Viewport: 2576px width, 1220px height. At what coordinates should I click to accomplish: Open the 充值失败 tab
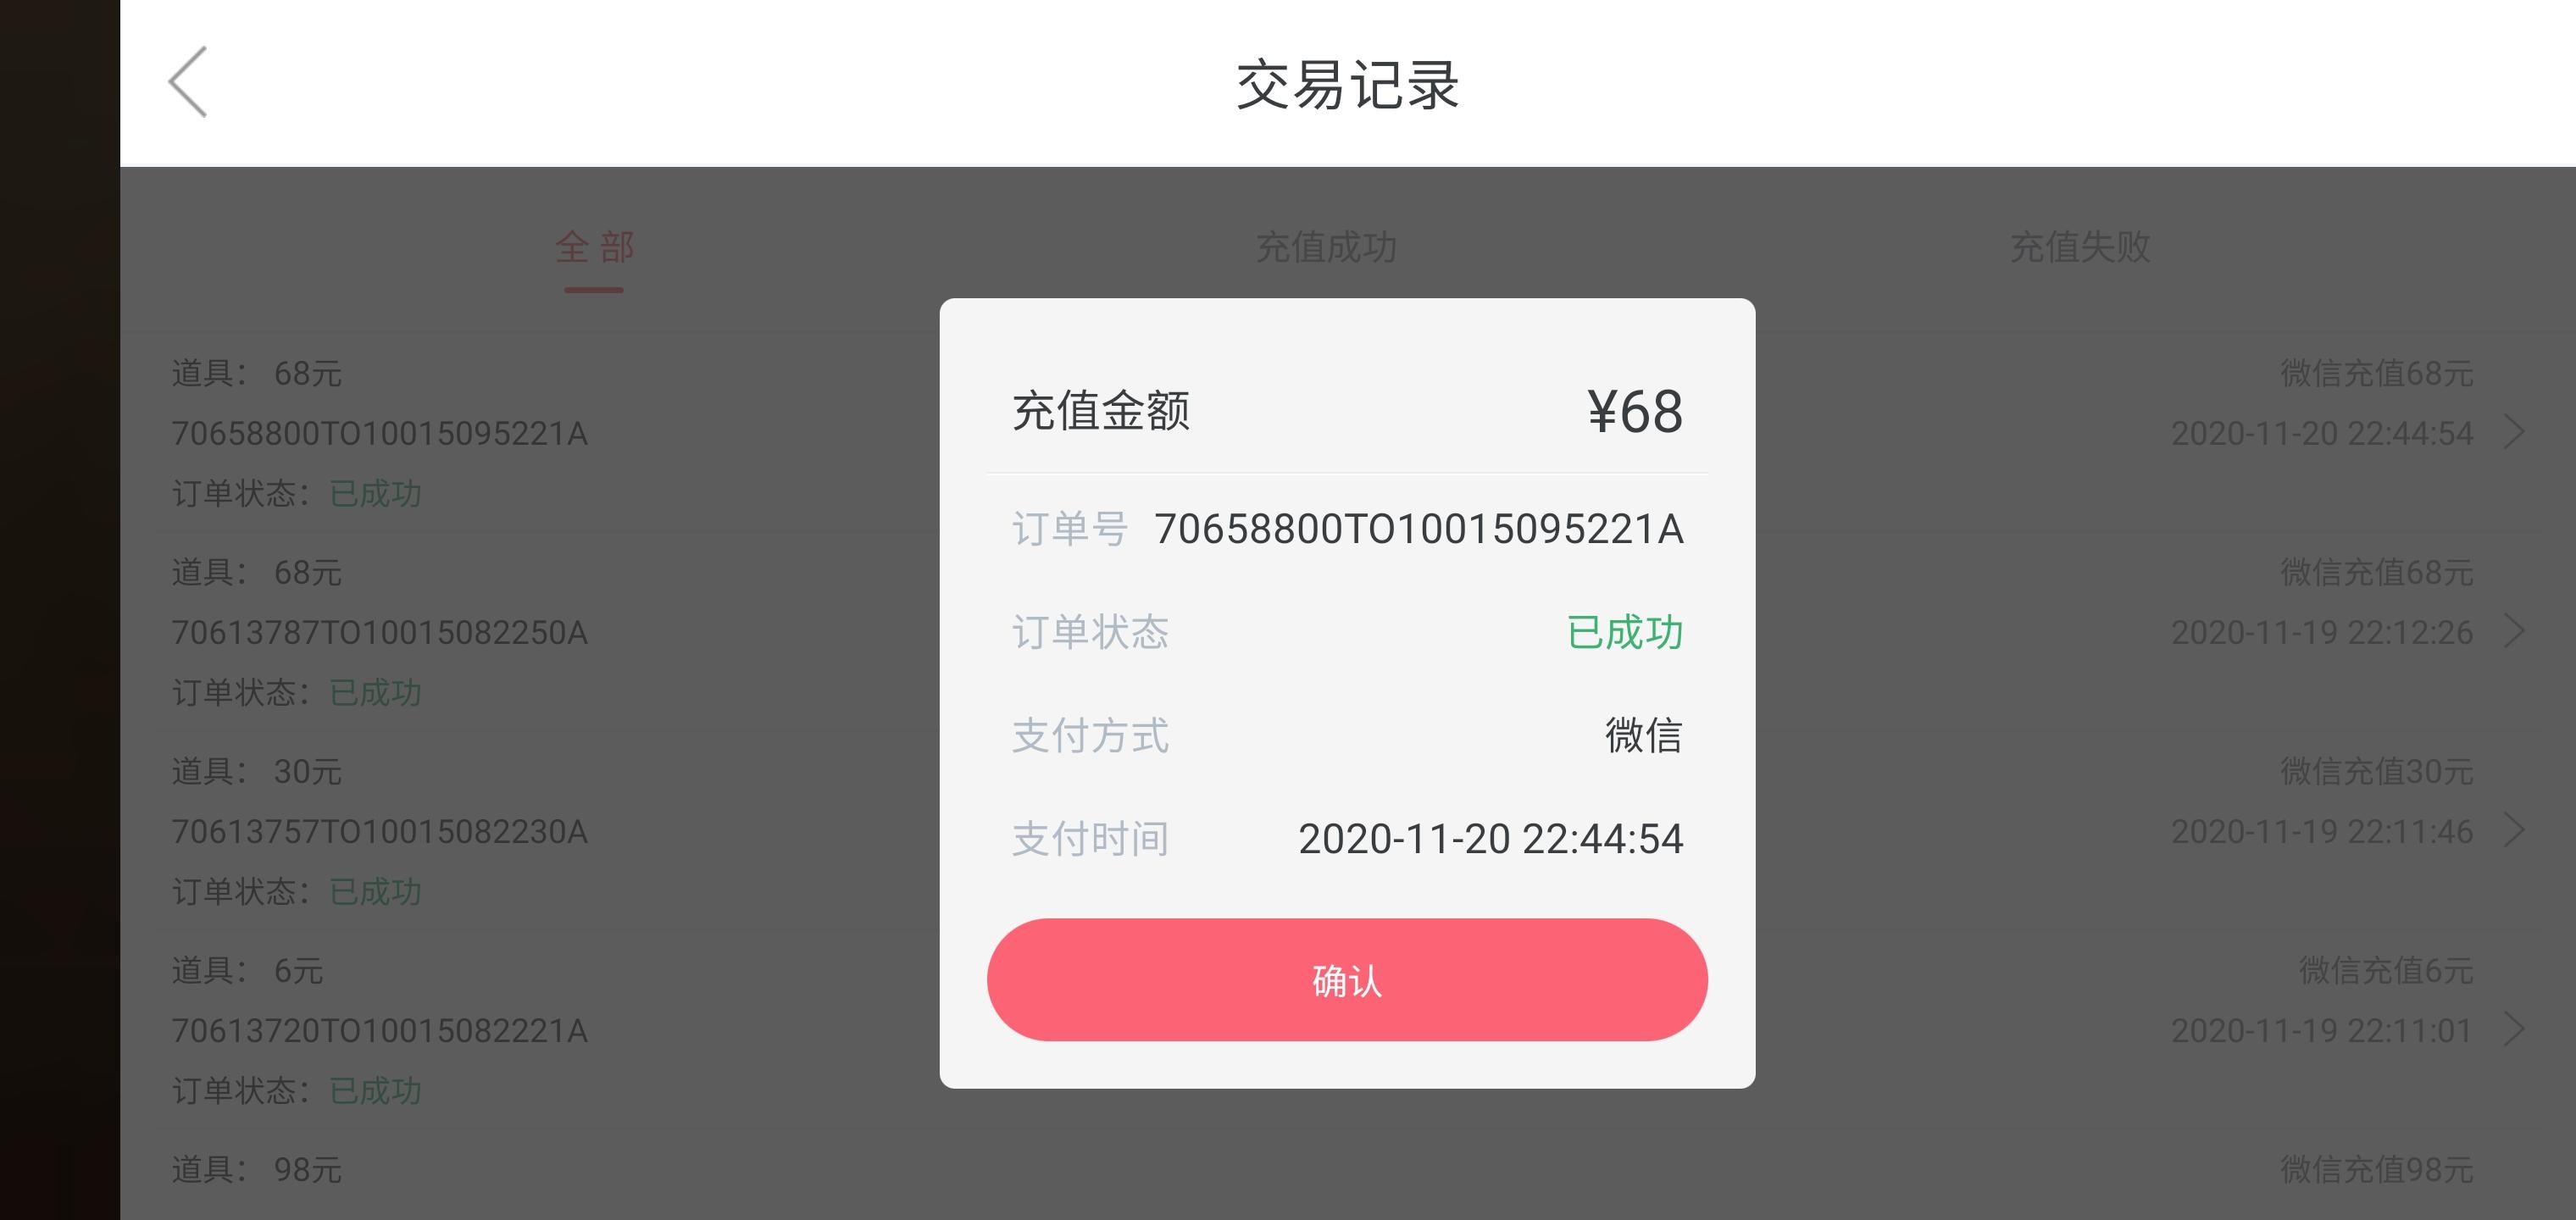point(2080,247)
